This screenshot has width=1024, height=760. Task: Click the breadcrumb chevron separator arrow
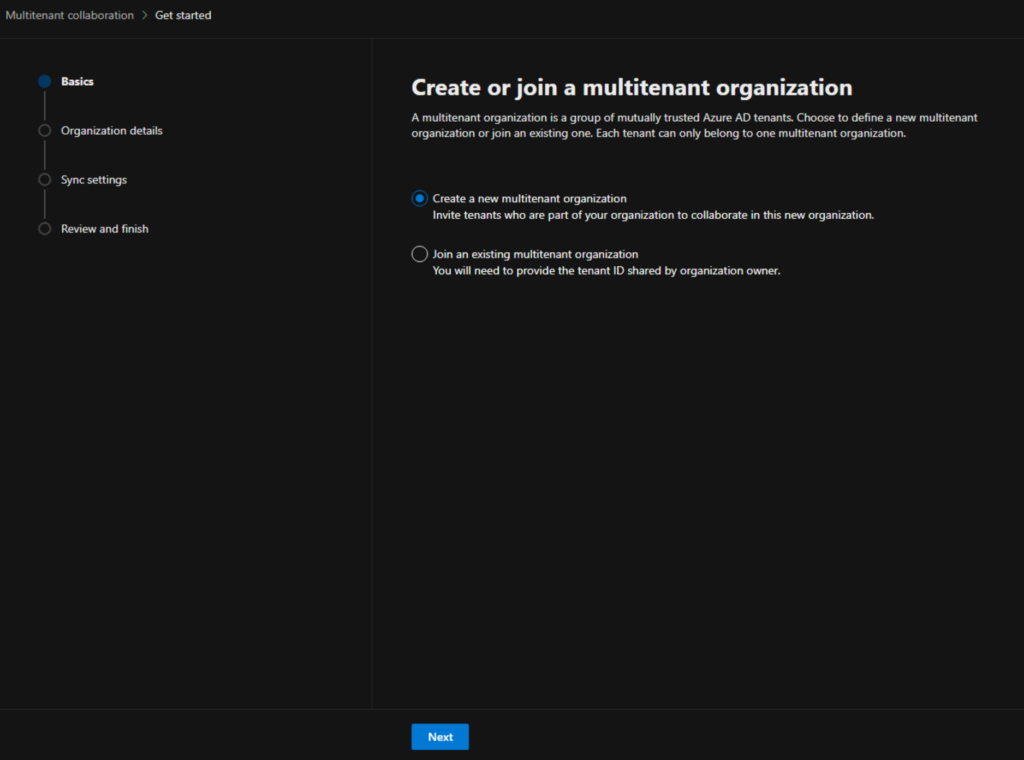[x=144, y=15]
